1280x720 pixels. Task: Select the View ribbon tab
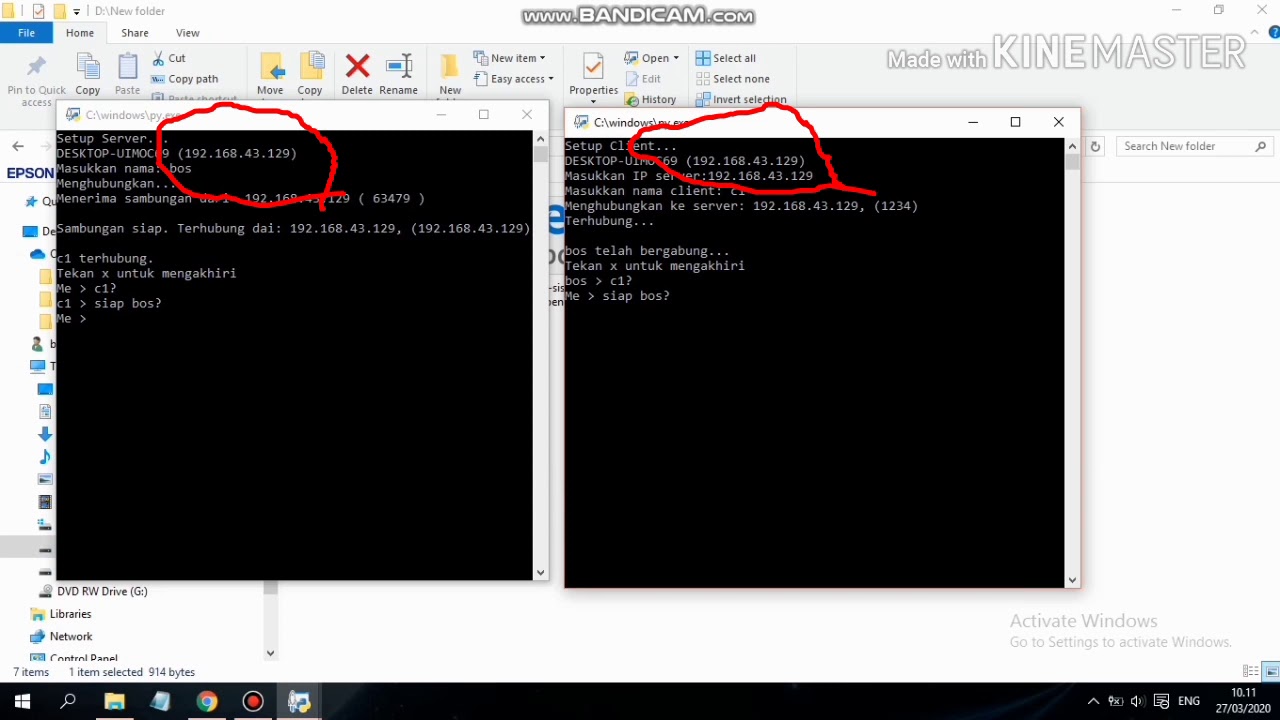(187, 33)
